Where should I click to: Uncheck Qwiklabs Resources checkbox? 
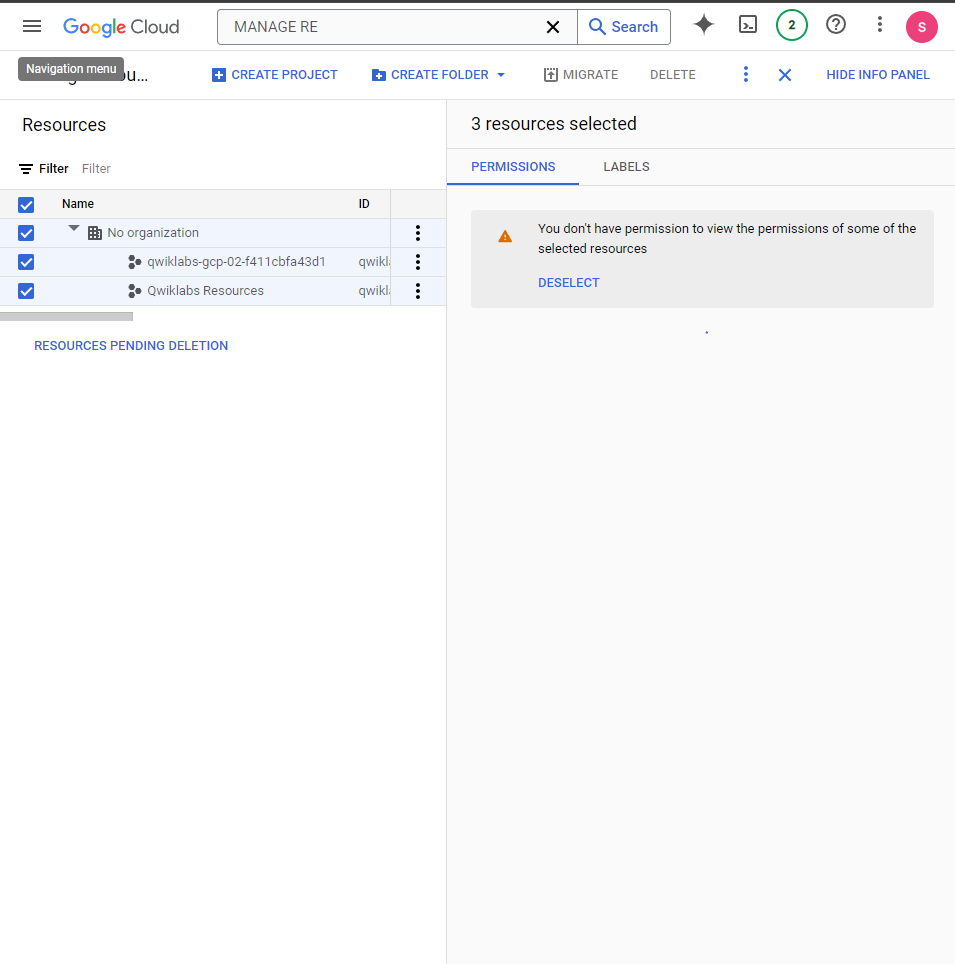point(26,291)
